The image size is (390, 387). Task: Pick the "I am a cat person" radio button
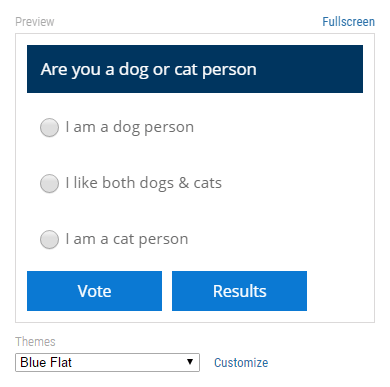[x=49, y=239]
